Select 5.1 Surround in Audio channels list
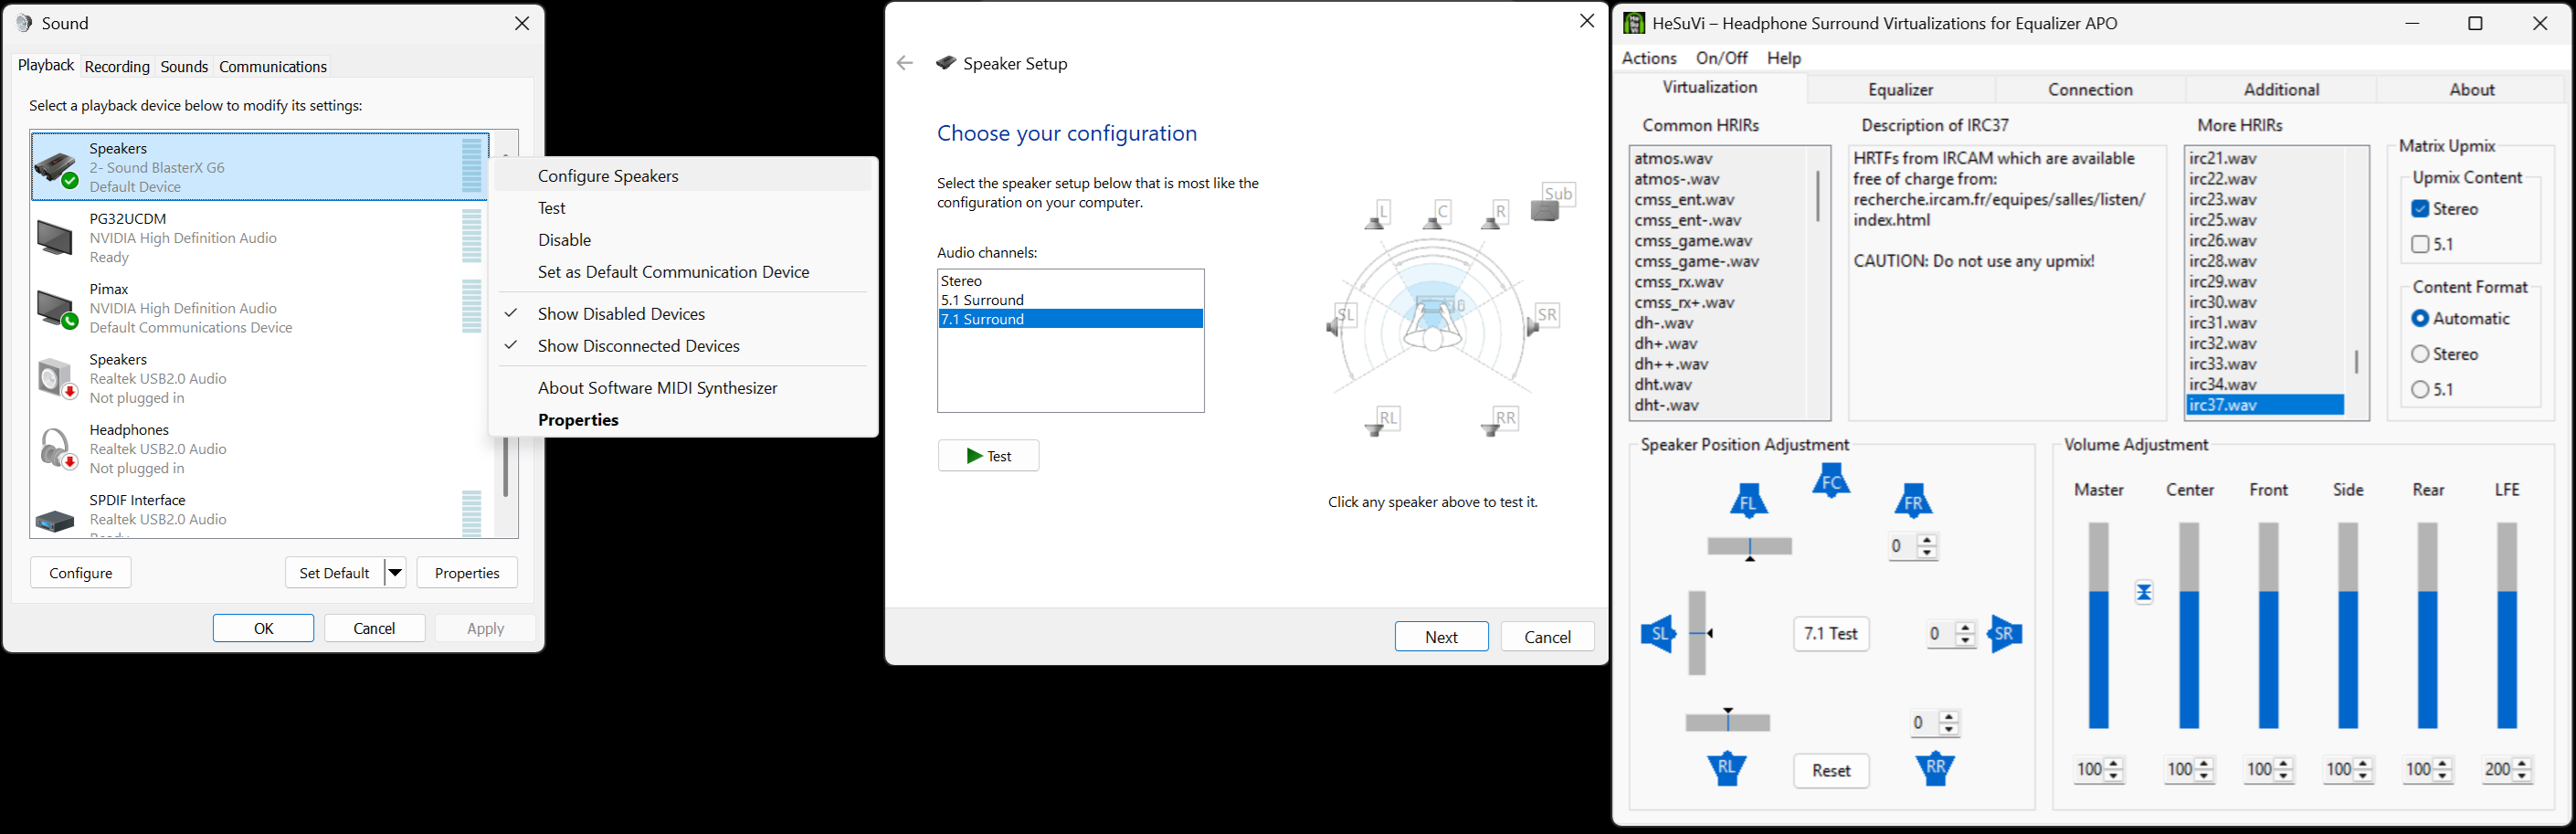This screenshot has height=834, width=2576. 1070,300
